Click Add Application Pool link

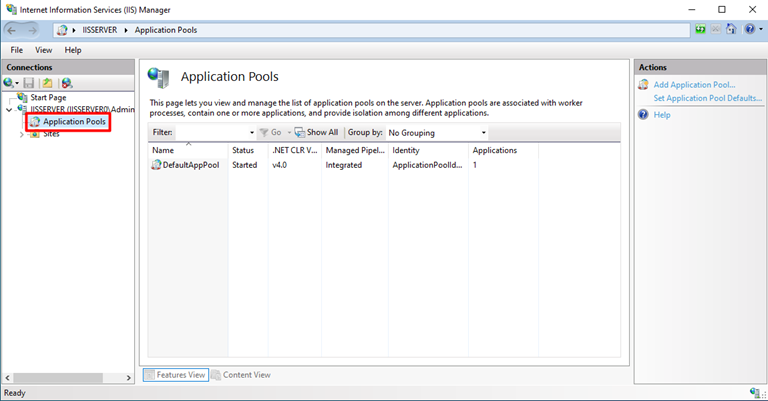pyautogui.click(x=694, y=85)
